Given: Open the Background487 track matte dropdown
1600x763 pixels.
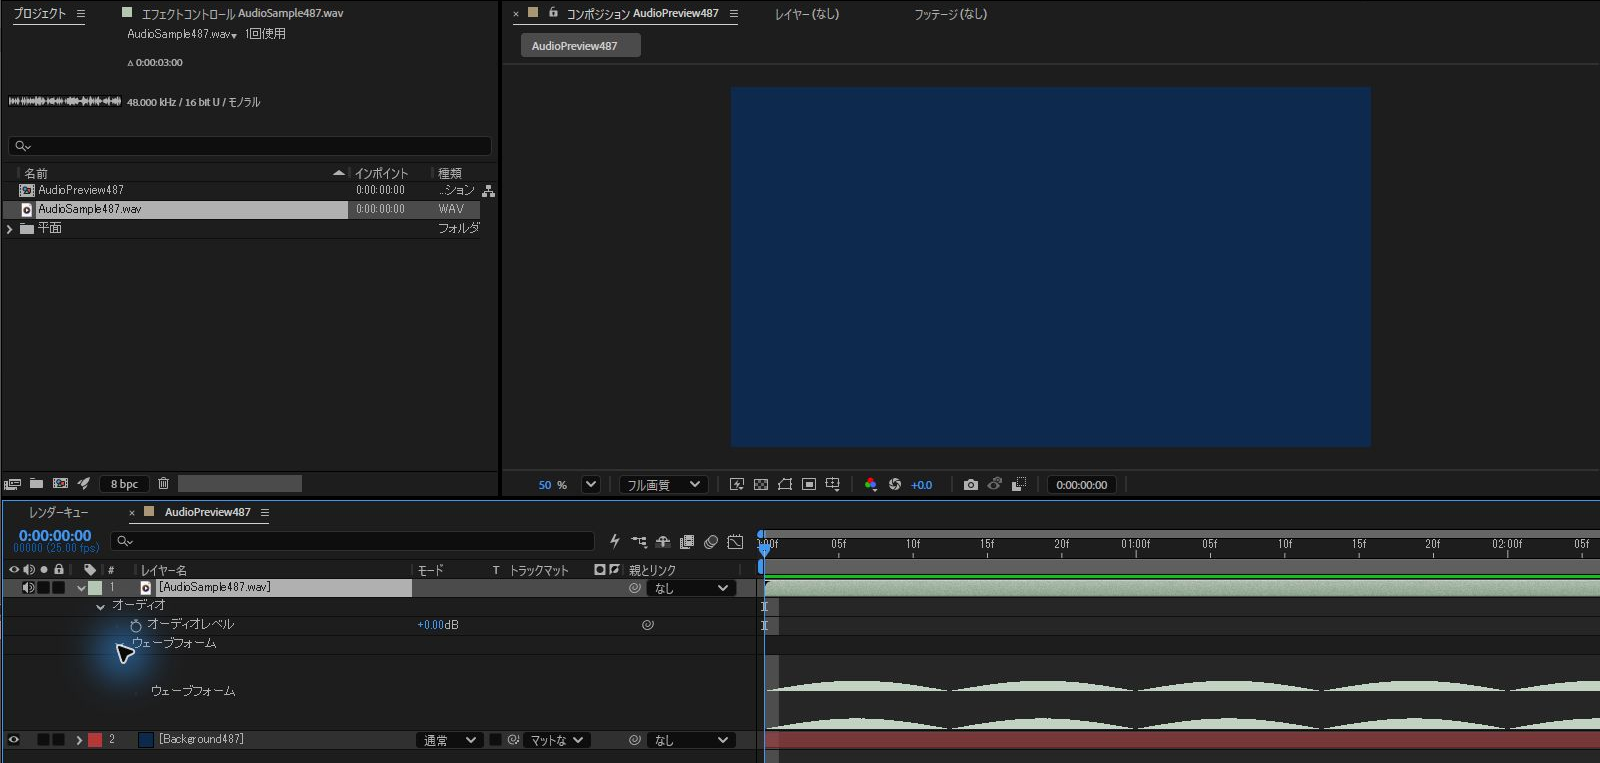Looking at the screenshot, I should [x=557, y=740].
